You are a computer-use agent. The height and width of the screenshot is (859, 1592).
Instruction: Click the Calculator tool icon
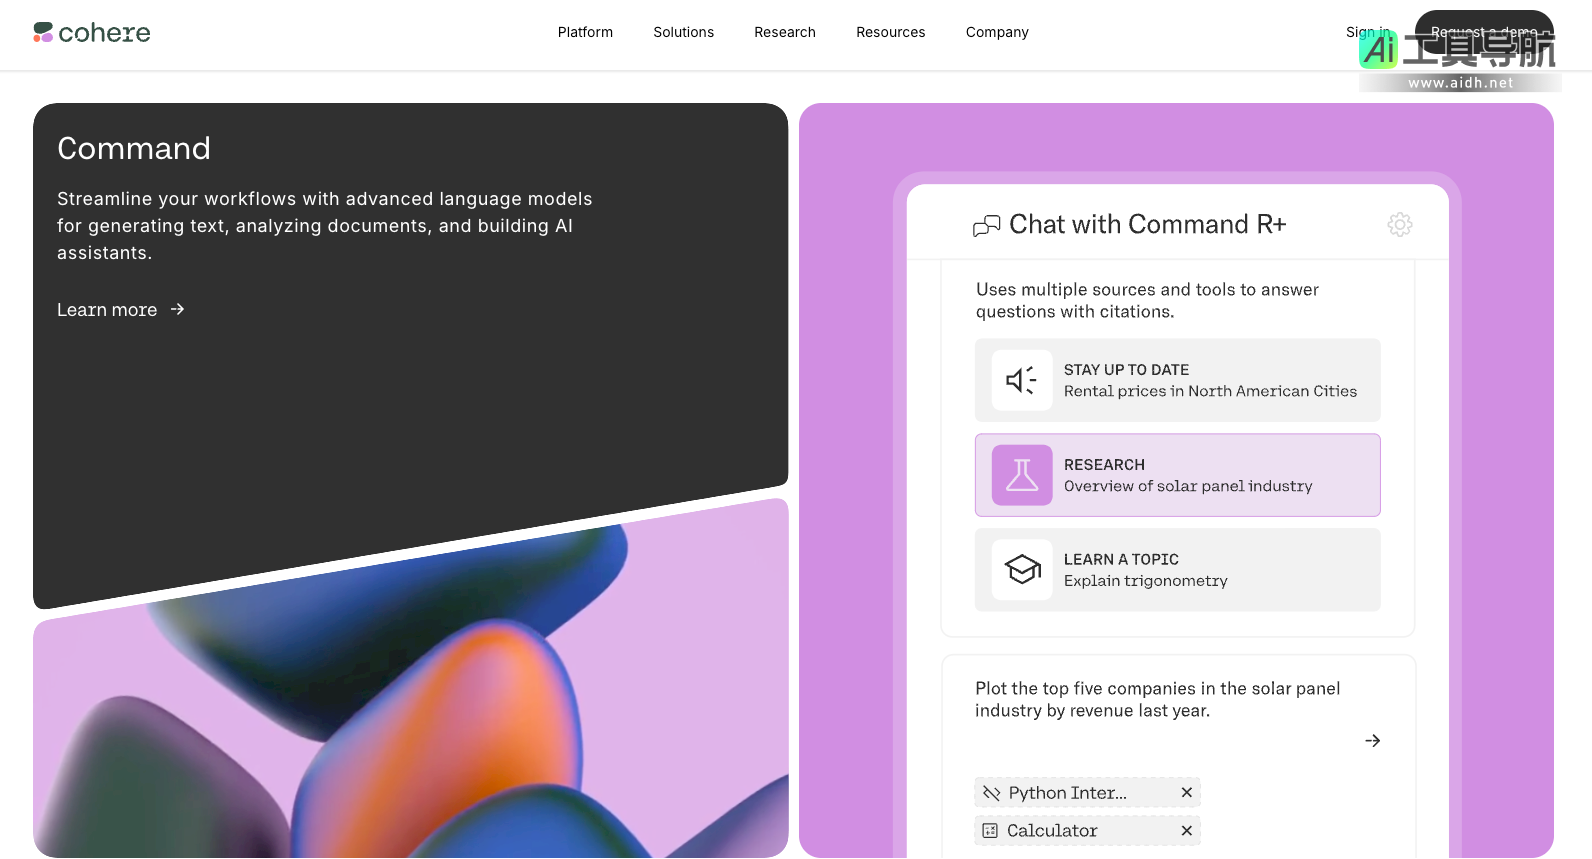coord(990,831)
